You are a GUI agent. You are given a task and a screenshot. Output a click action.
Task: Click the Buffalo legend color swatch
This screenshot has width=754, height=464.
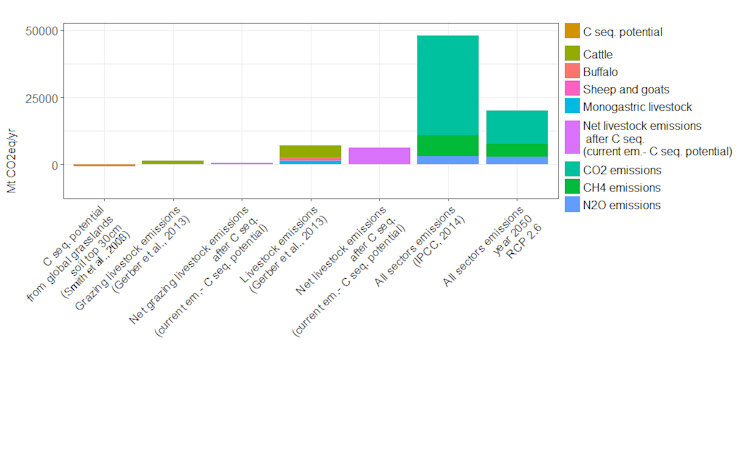click(x=572, y=71)
